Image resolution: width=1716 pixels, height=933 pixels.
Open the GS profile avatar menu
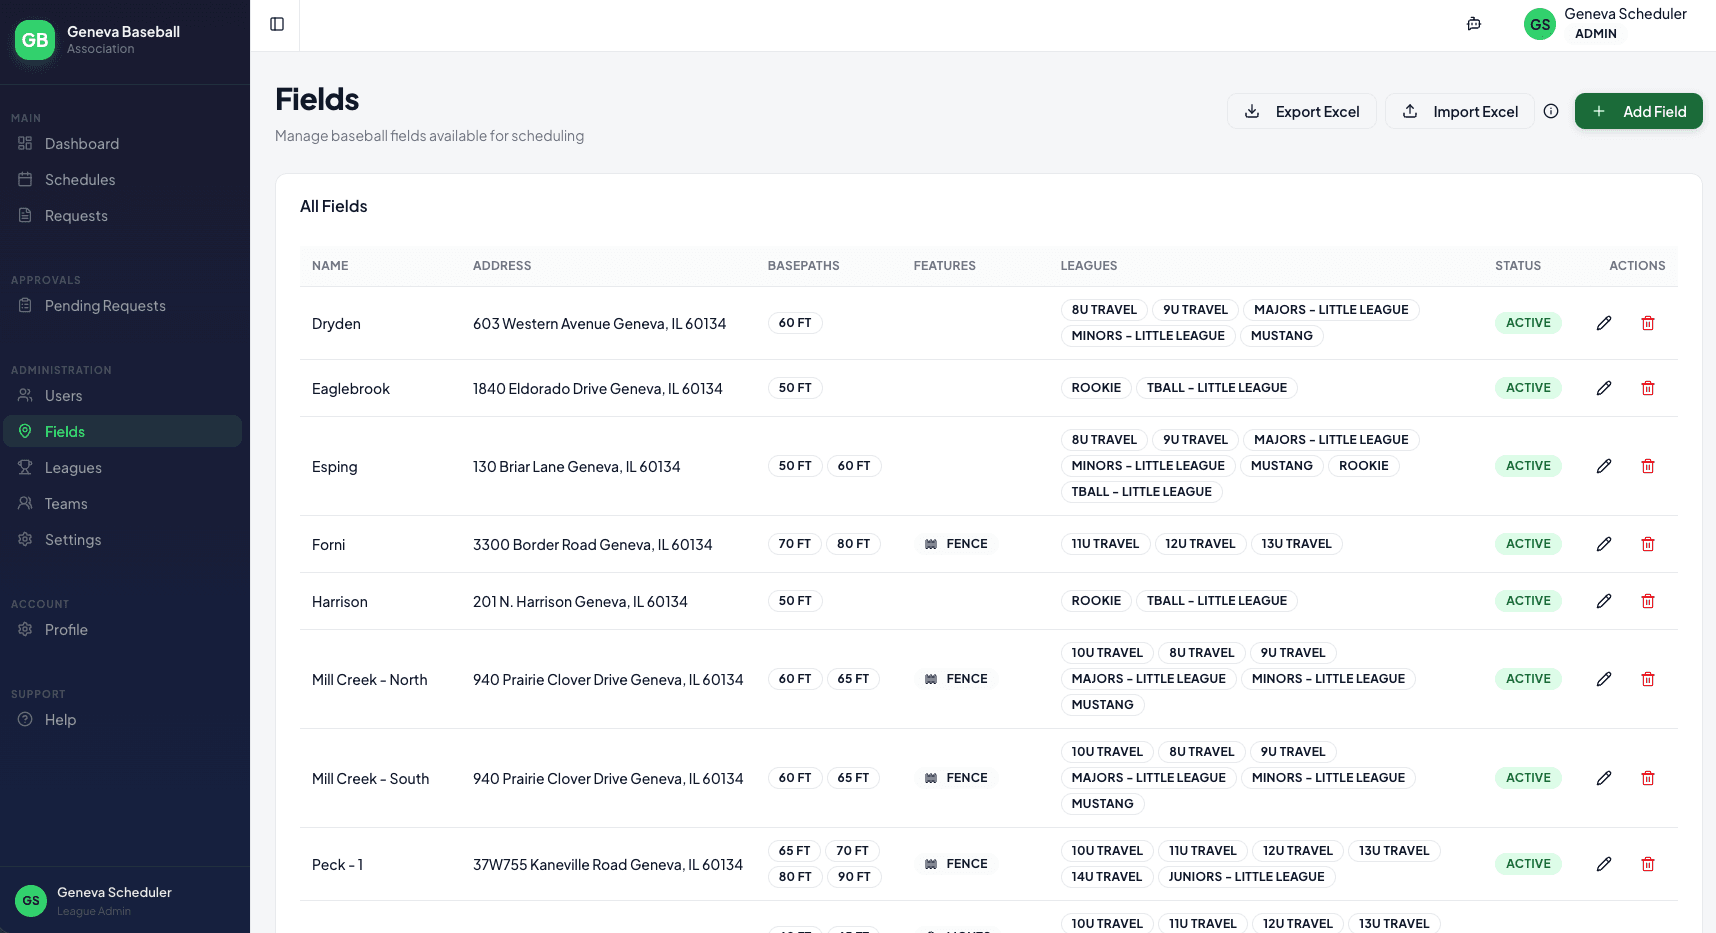point(1540,23)
